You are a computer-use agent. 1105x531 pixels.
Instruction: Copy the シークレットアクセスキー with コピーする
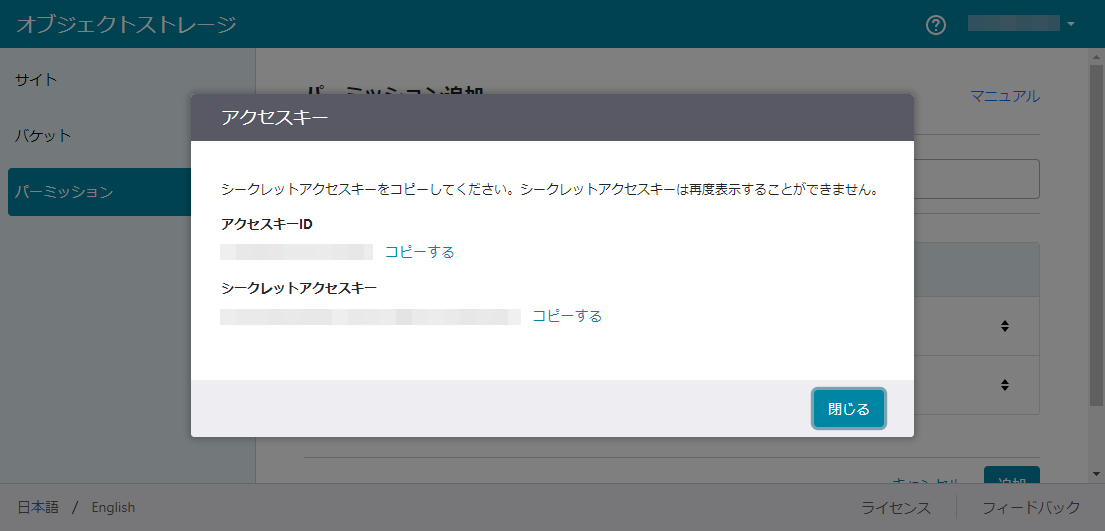(x=567, y=316)
